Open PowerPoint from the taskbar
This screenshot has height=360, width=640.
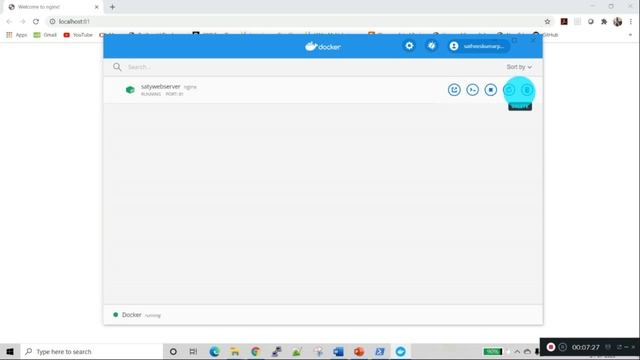coord(359,351)
